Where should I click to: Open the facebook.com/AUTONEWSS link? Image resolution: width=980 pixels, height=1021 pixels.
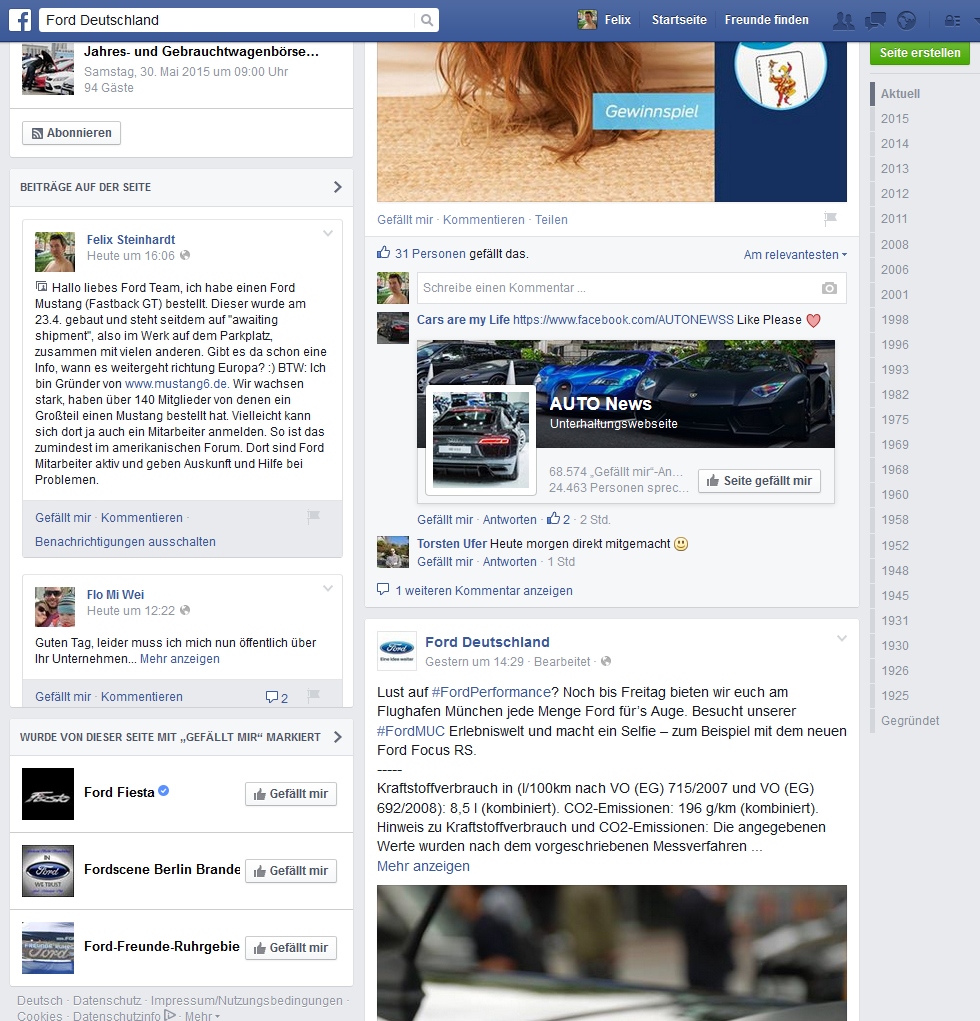(x=623, y=320)
